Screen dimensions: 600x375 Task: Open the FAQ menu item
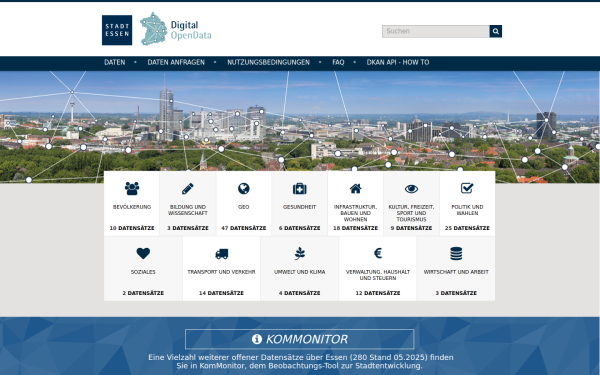pyautogui.click(x=338, y=62)
